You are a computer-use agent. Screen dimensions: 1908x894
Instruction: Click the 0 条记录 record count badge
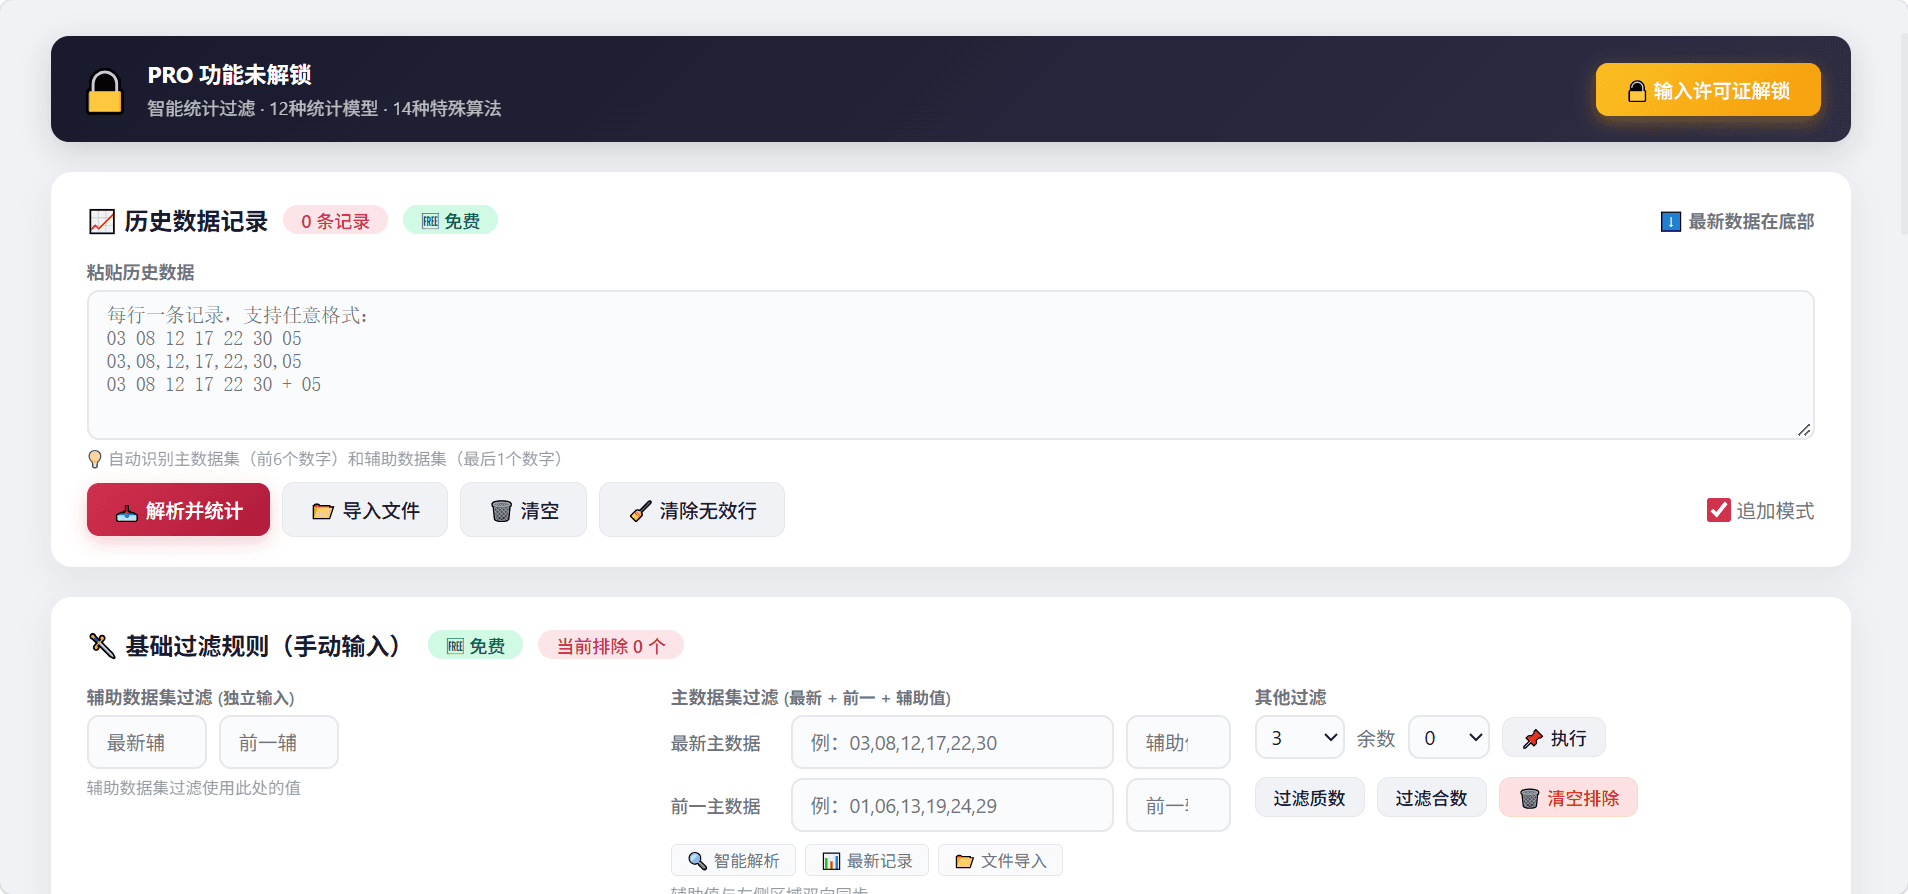(x=335, y=221)
